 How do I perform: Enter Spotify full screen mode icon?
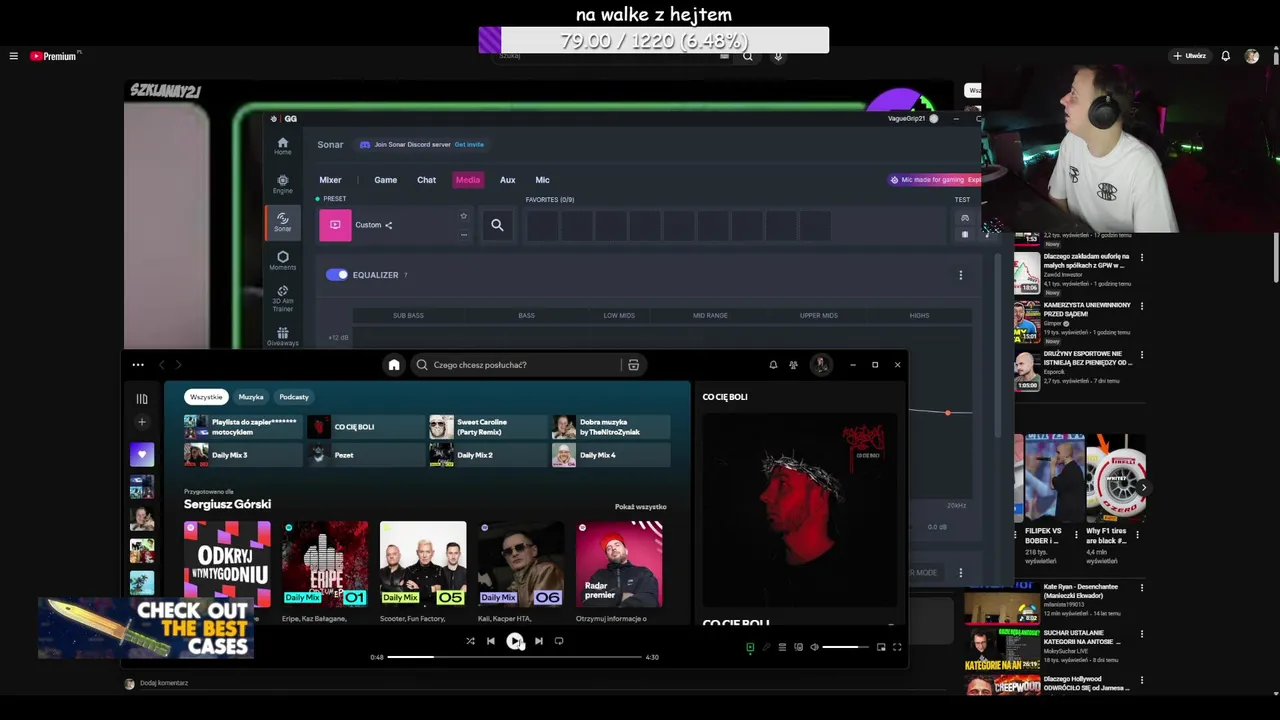[x=897, y=647]
